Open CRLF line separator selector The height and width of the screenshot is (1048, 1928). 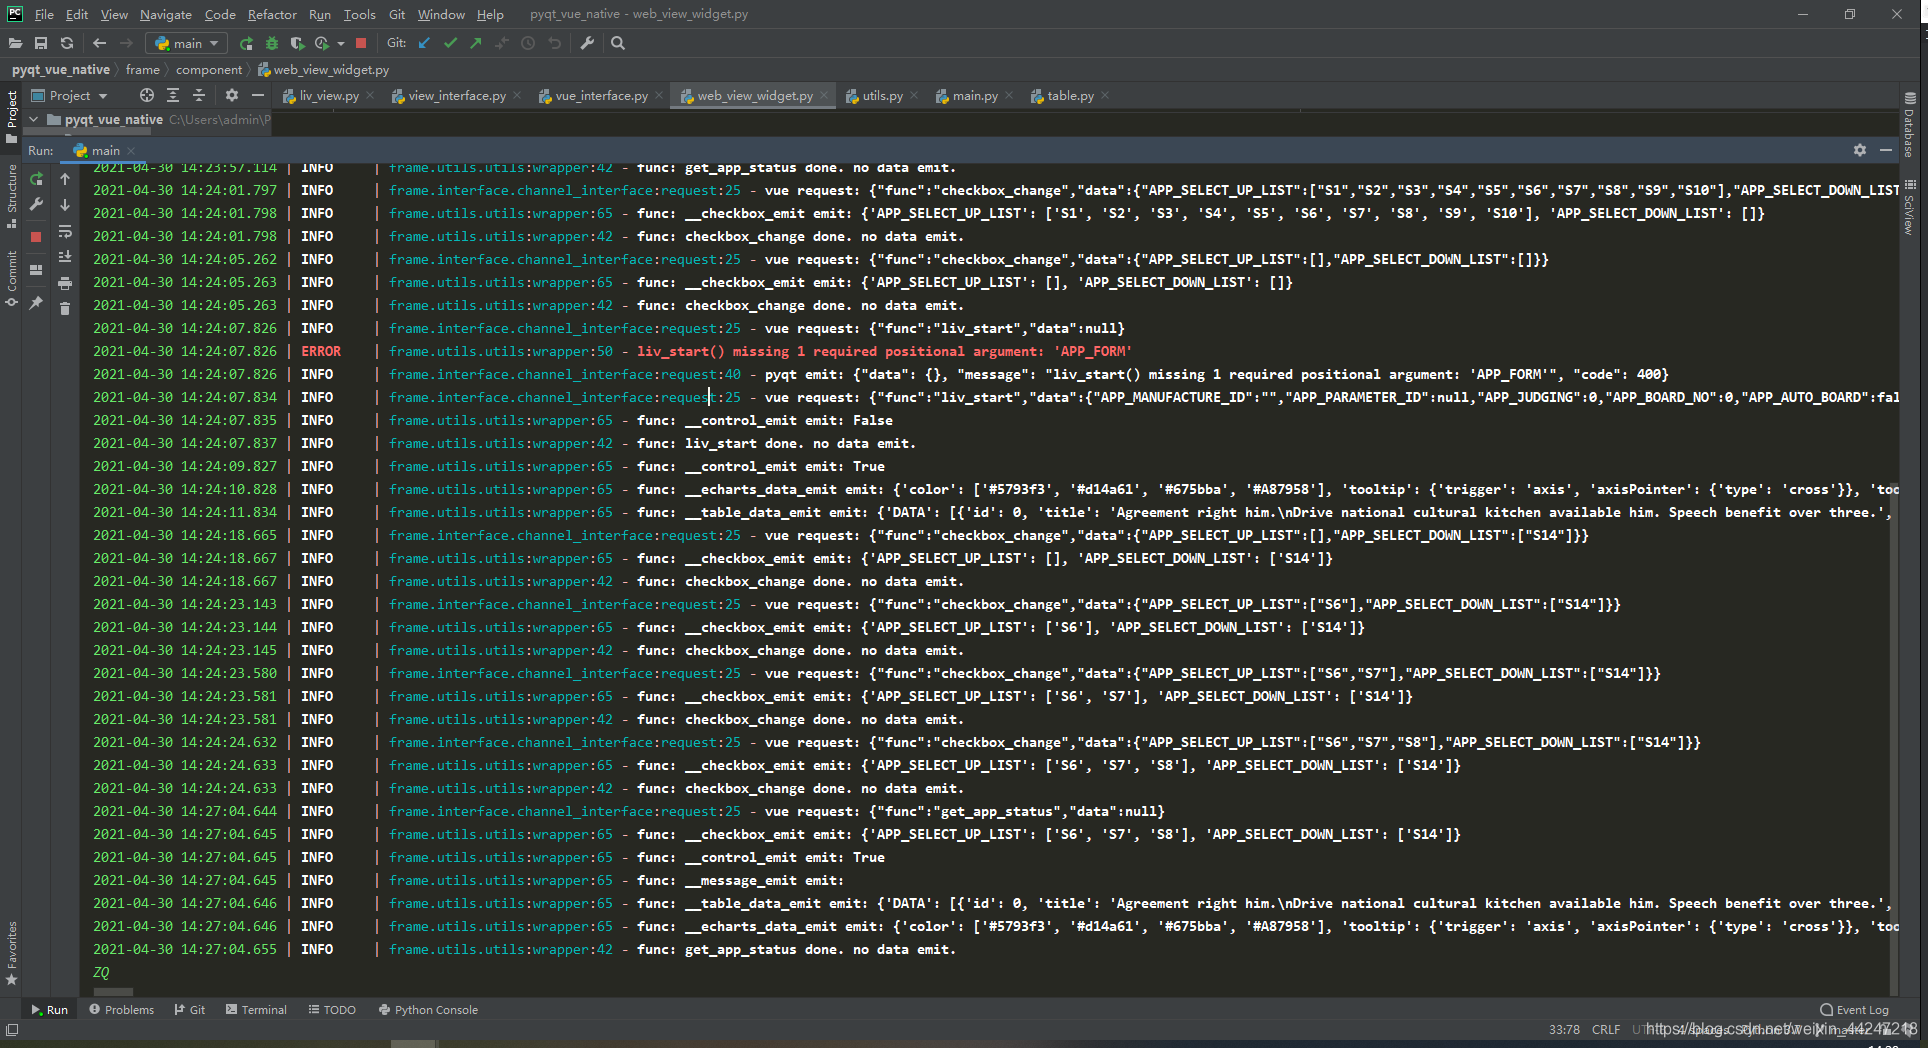pyautogui.click(x=1606, y=1029)
